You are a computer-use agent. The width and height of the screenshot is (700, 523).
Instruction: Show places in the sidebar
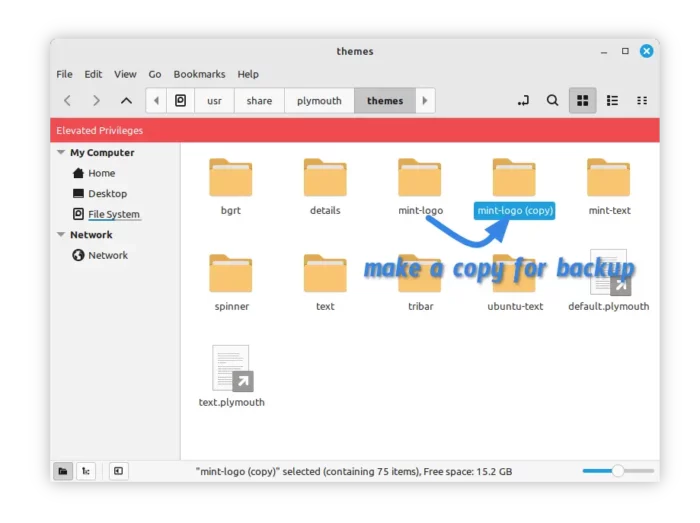coord(63,471)
